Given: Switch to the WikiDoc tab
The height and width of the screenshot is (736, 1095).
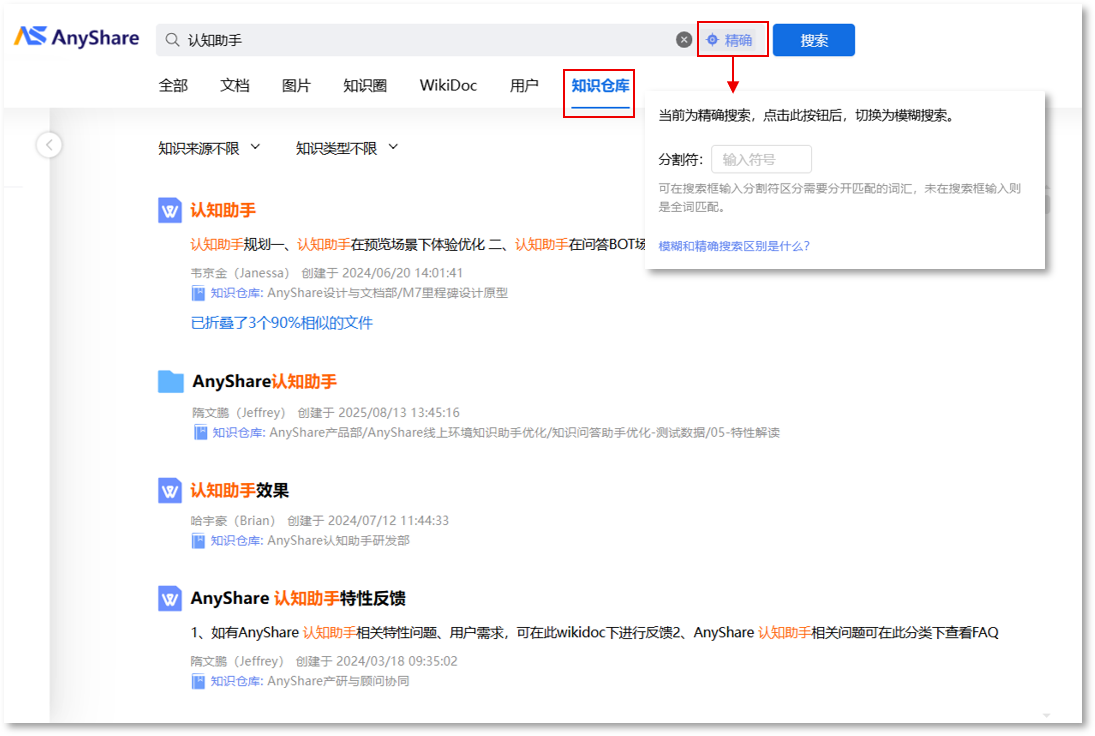Looking at the screenshot, I should tap(448, 85).
